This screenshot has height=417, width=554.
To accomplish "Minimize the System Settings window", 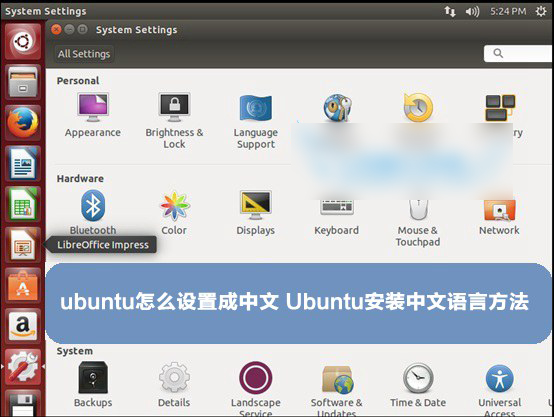I will tap(69, 29).
